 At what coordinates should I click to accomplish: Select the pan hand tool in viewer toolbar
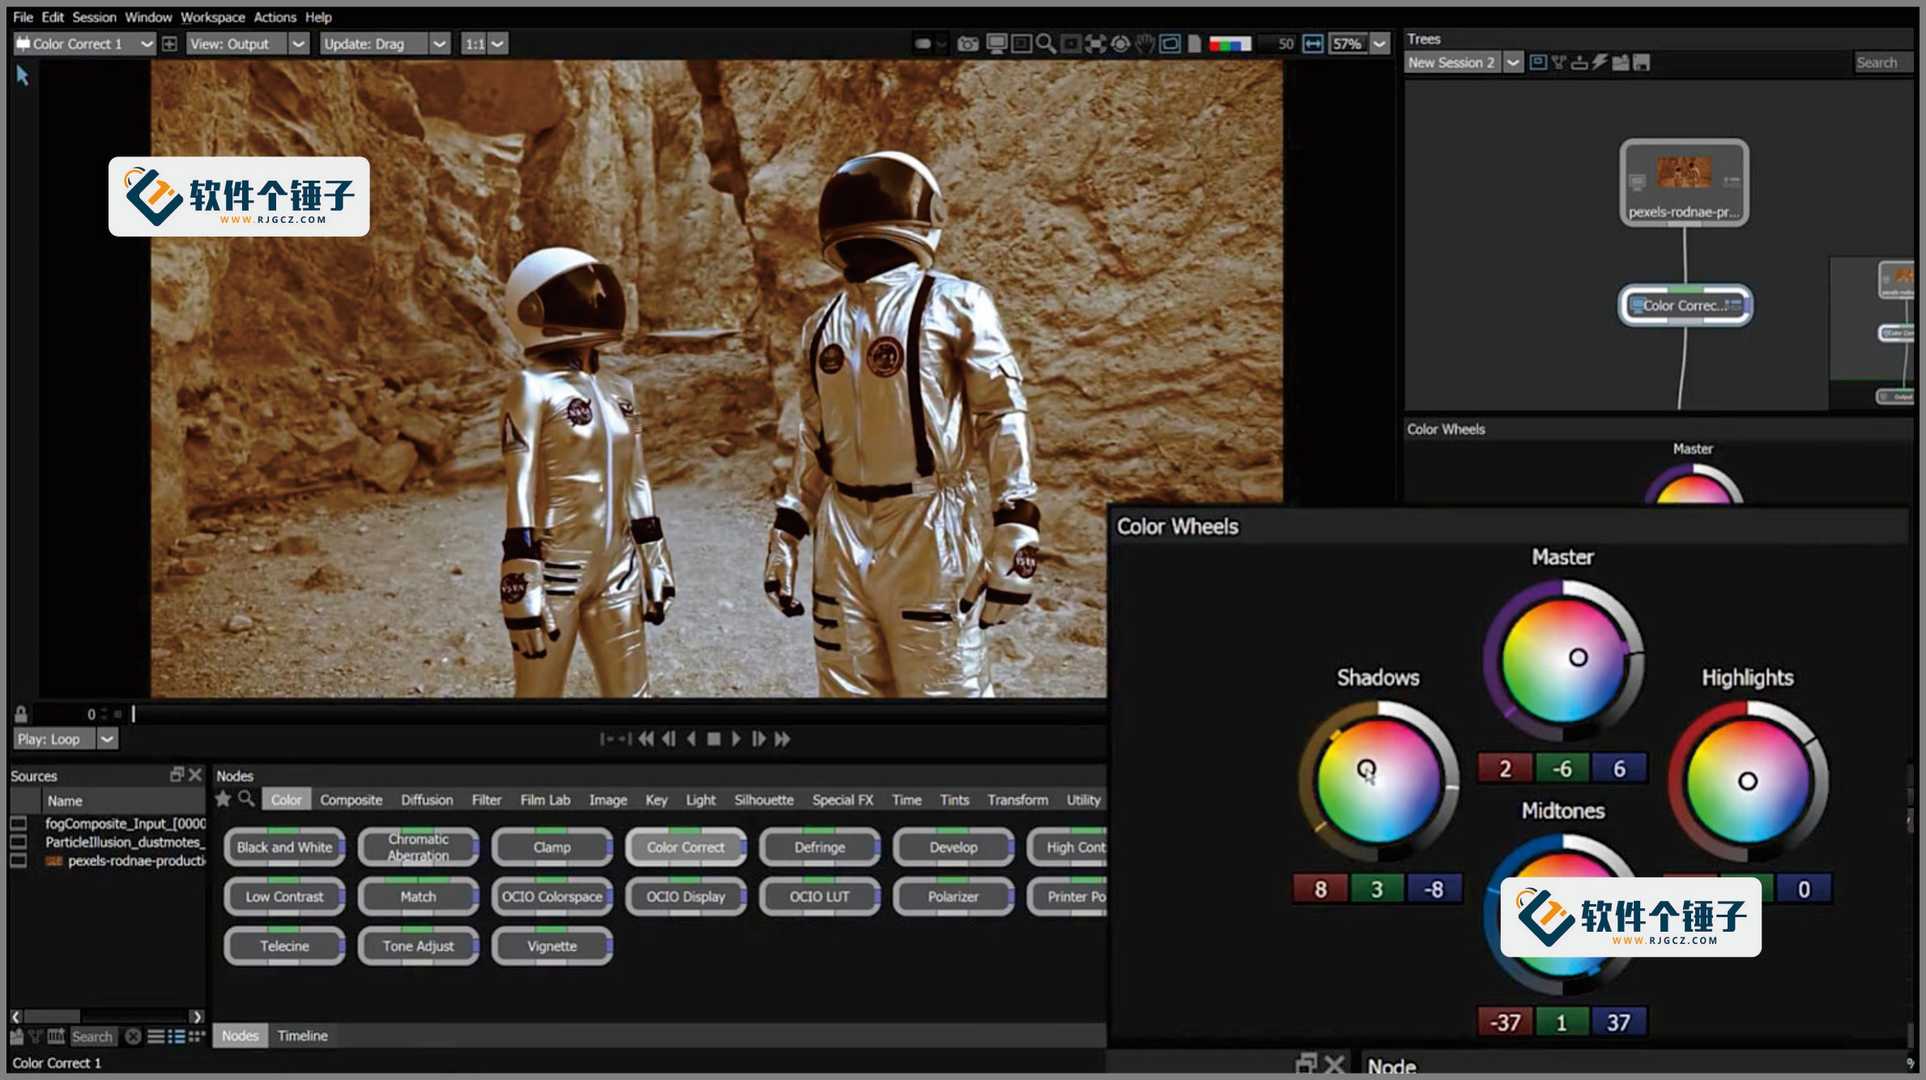tap(1146, 44)
